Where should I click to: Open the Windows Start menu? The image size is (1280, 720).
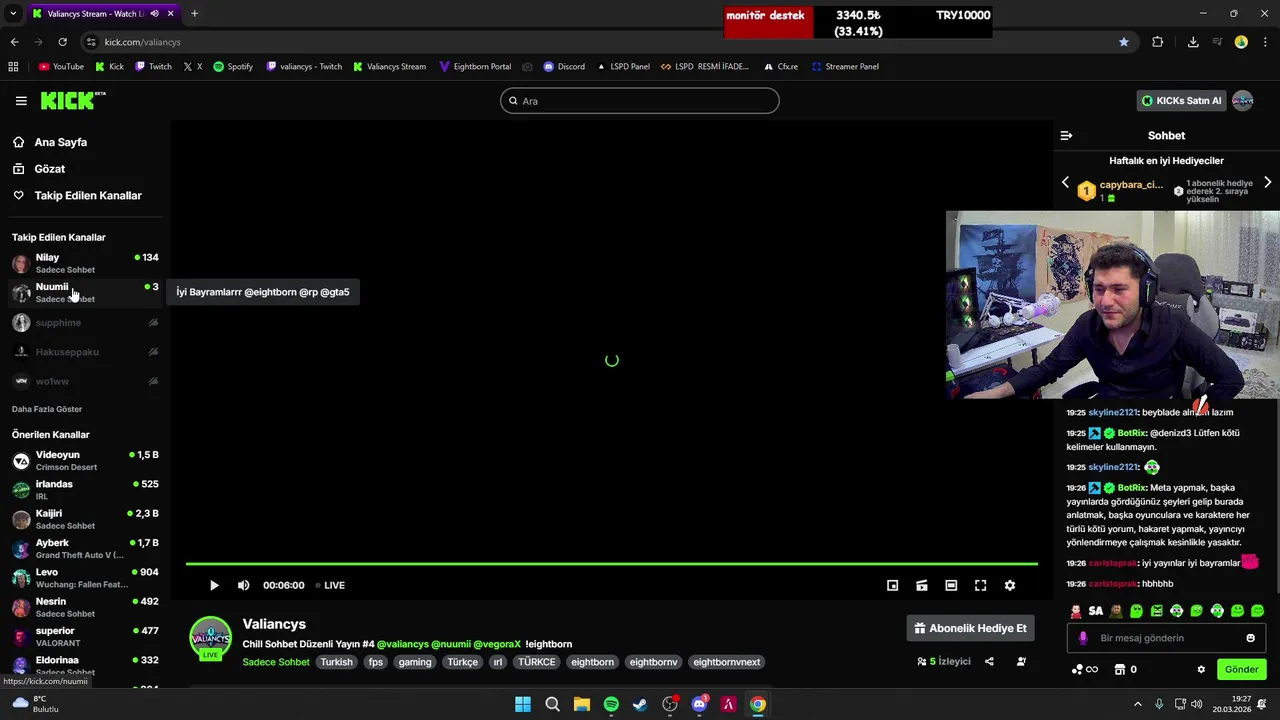click(523, 704)
